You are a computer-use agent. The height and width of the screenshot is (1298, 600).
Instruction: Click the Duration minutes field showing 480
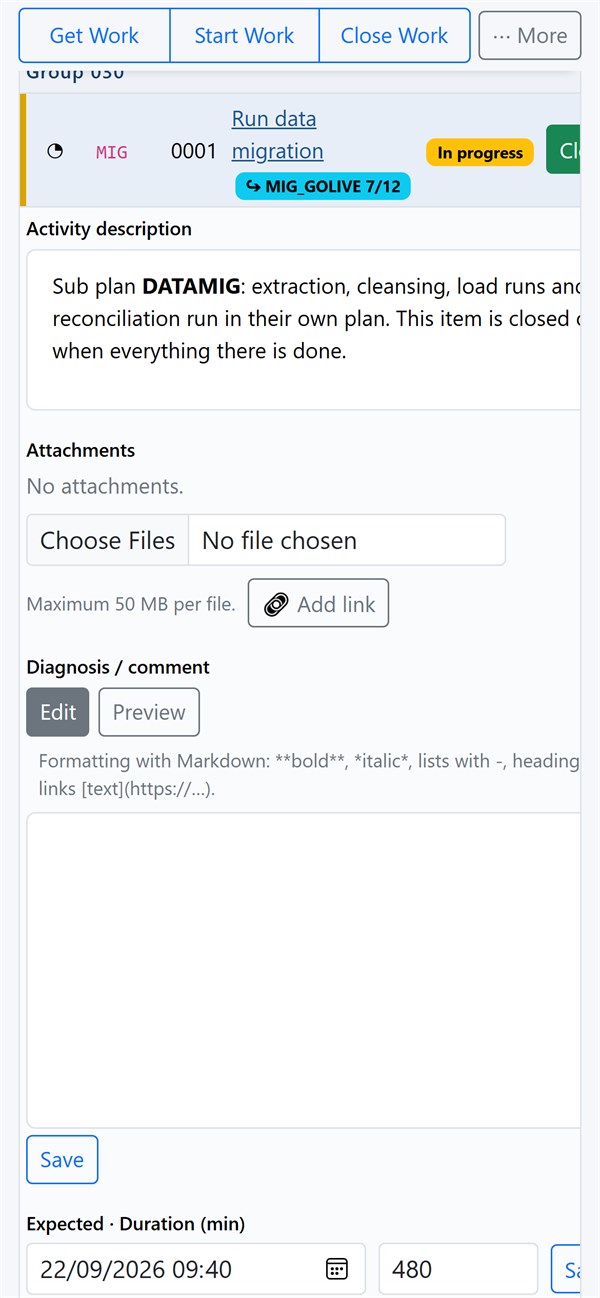[x=458, y=1269]
